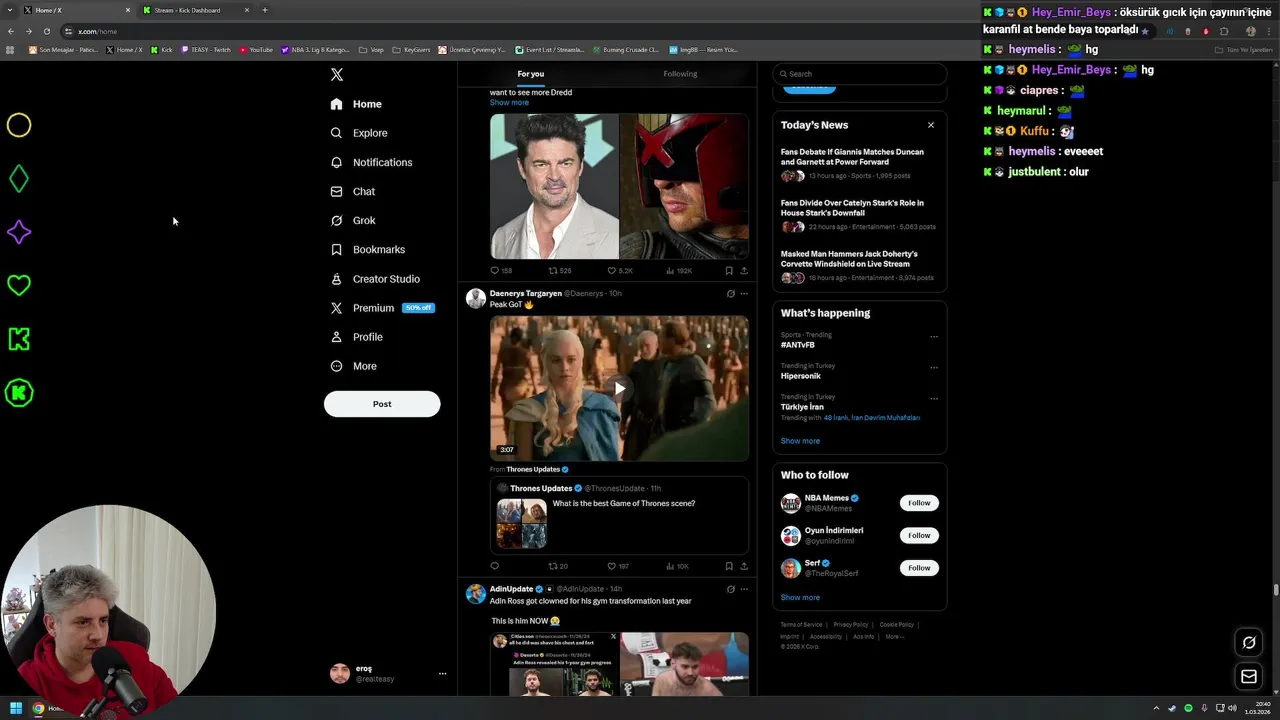Open Chat in the left sidebar
This screenshot has width=1280, height=720.
pyautogui.click(x=353, y=191)
